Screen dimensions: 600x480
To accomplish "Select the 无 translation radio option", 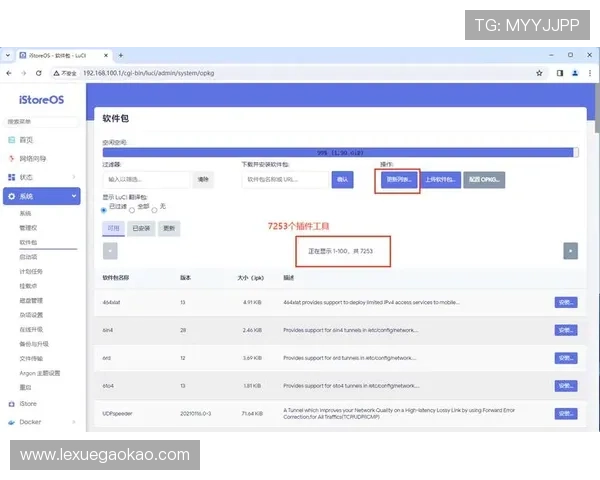I will coord(157,207).
